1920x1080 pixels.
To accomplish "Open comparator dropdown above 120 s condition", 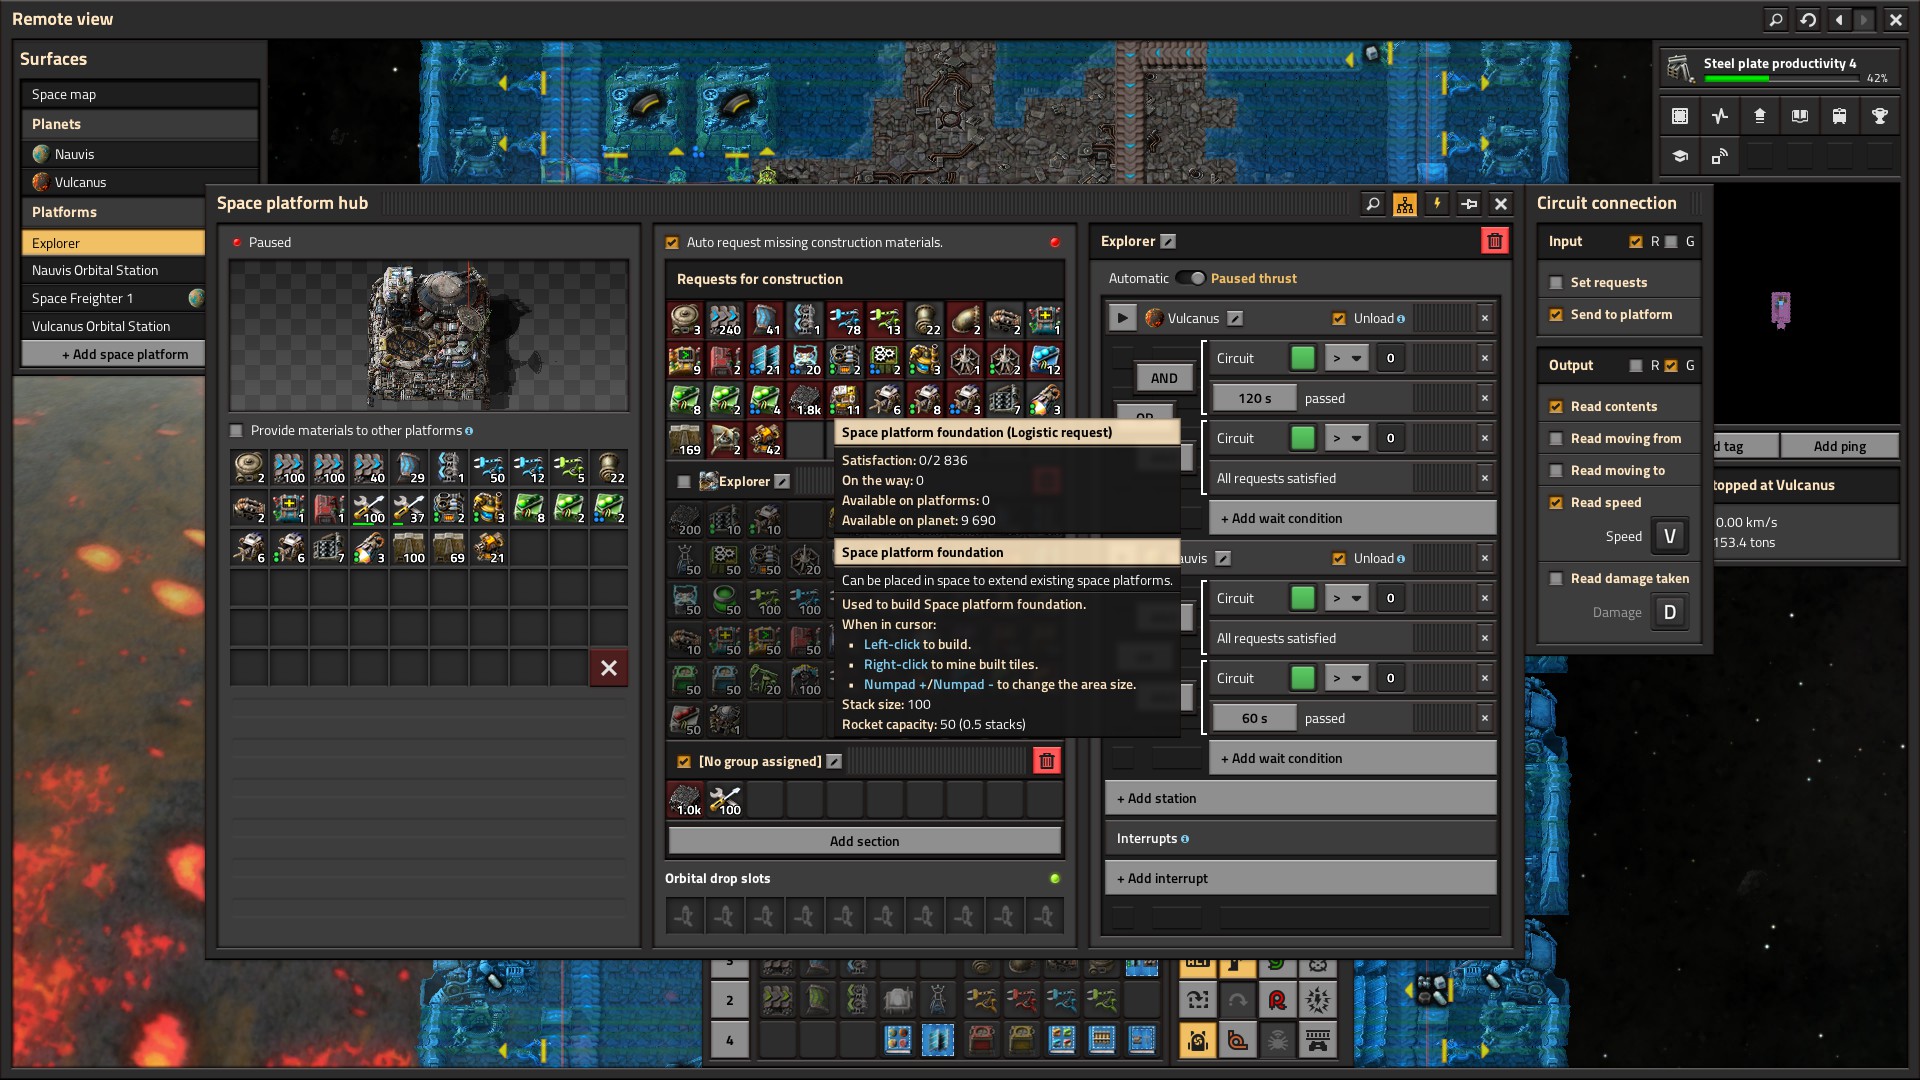I will (1346, 358).
